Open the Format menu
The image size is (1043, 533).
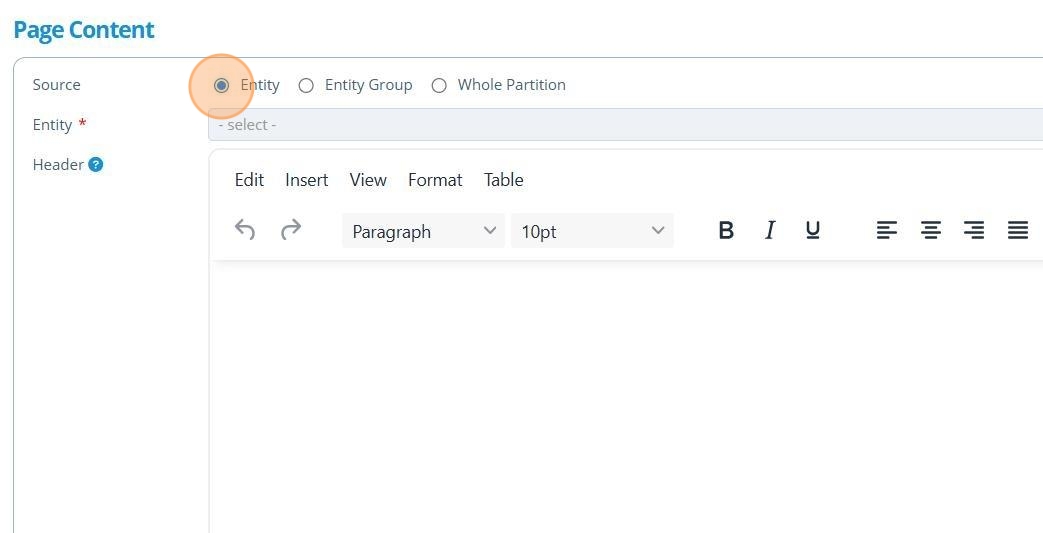tap(435, 180)
